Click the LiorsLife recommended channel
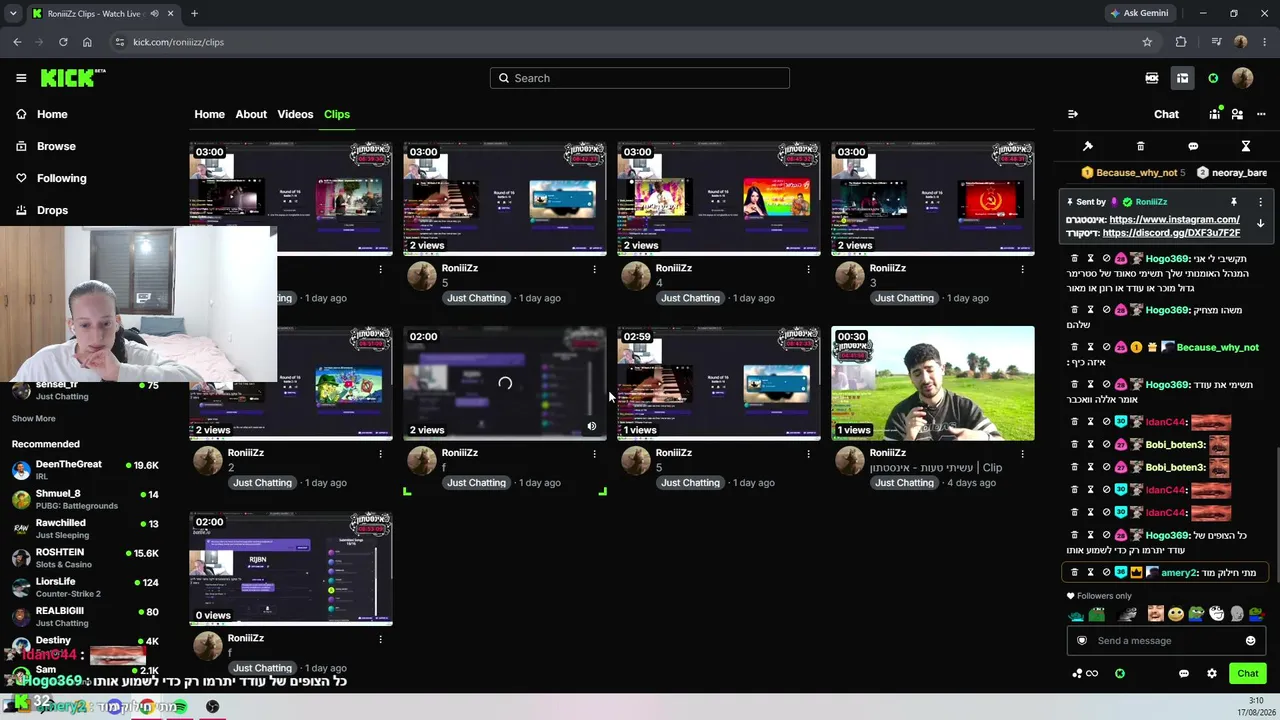 (x=85, y=587)
